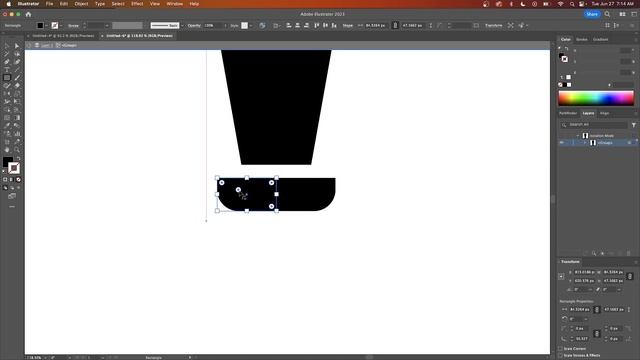Open the Object menu

(81, 4)
